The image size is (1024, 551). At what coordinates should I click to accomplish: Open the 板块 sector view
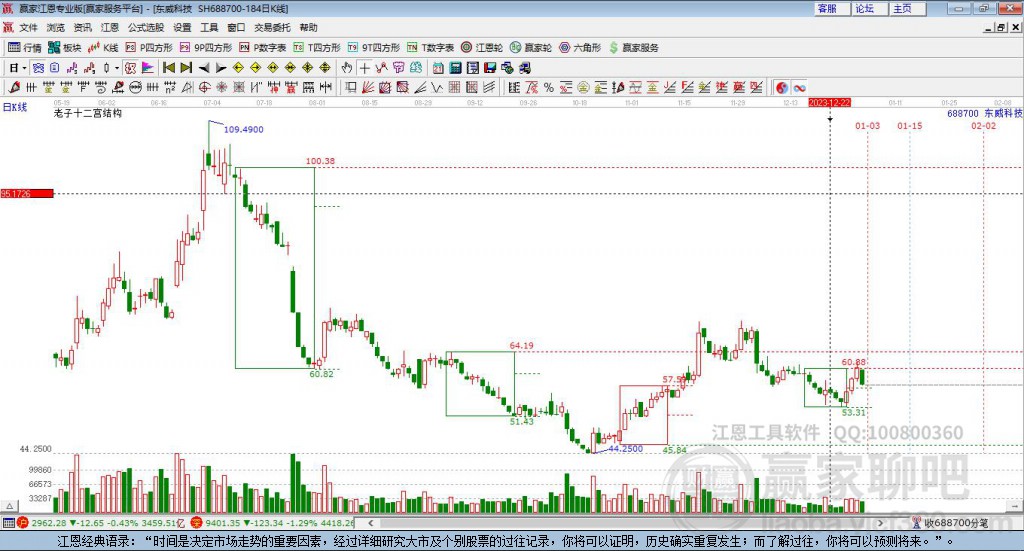click(65, 48)
